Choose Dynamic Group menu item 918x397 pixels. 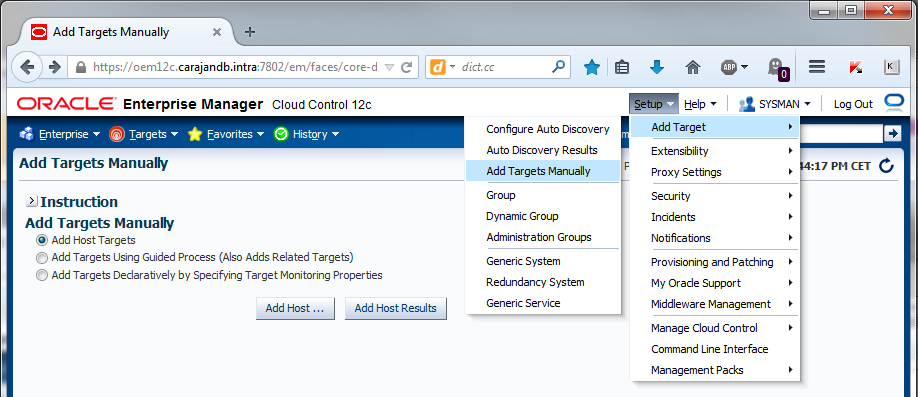click(543, 216)
